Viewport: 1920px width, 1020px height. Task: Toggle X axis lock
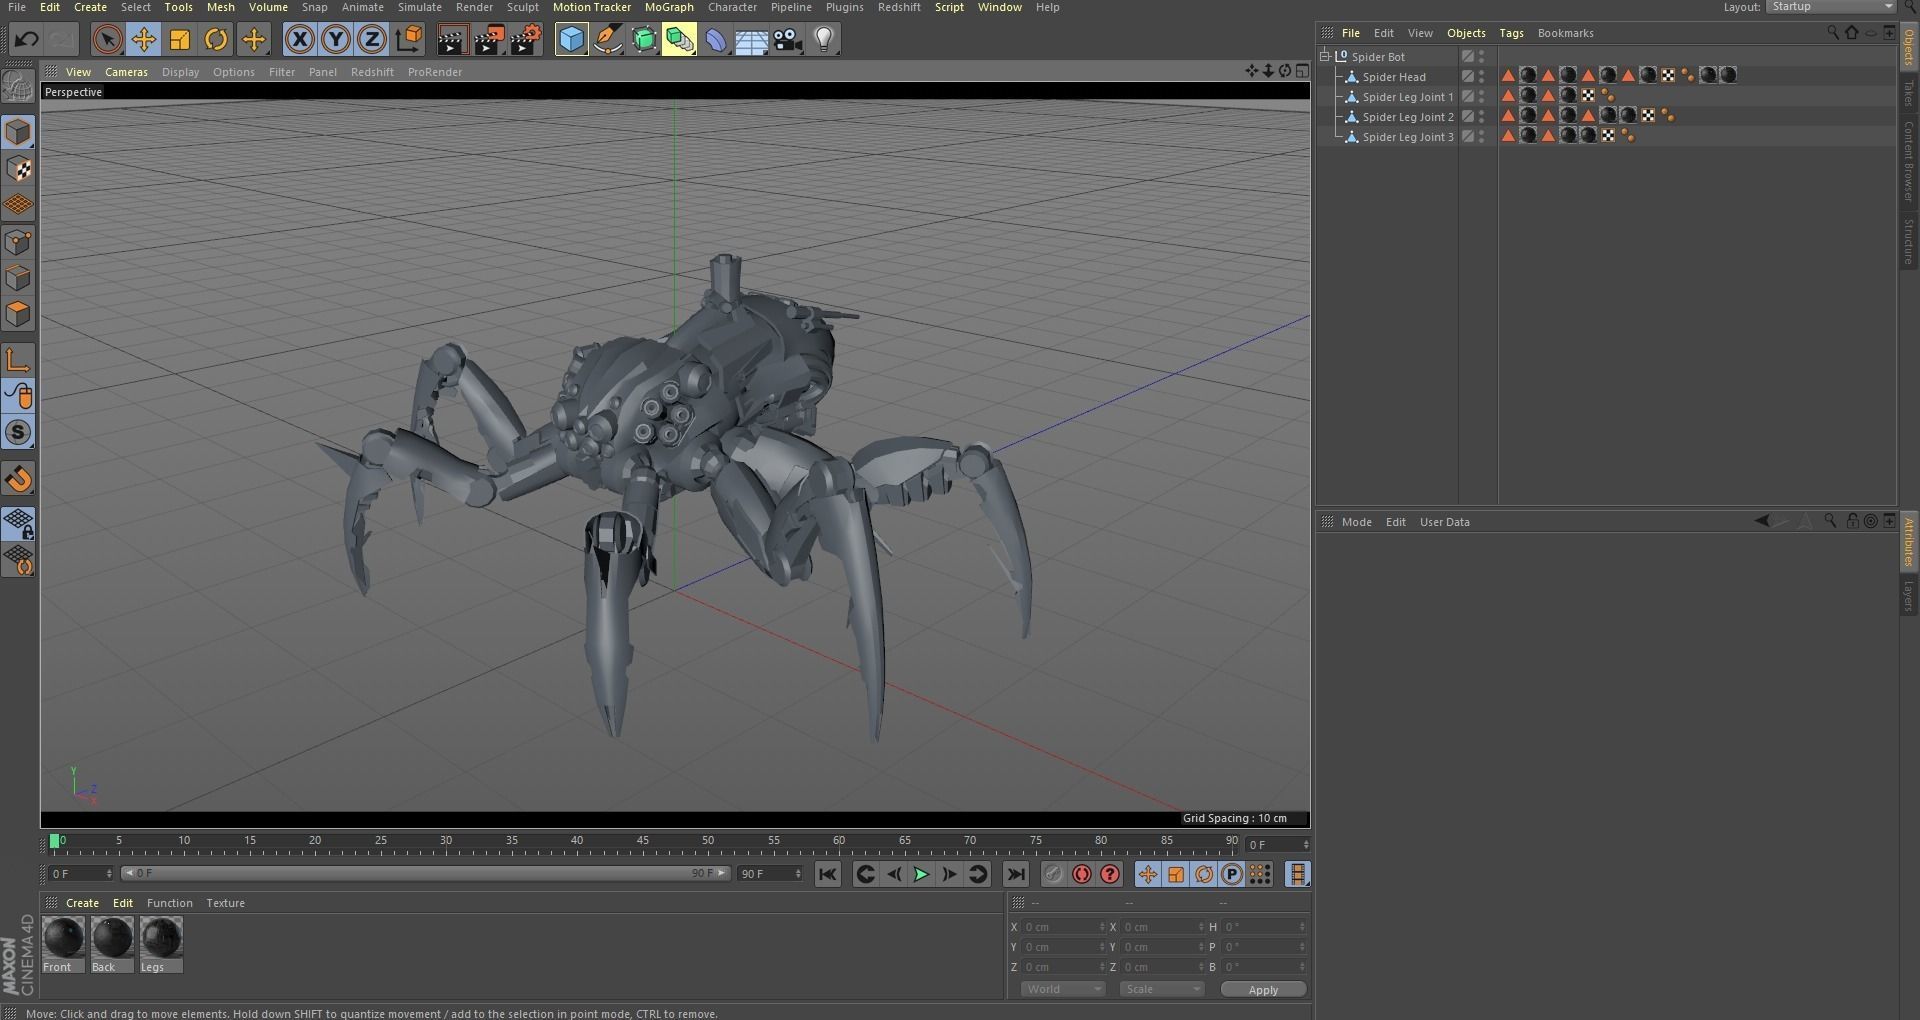(299, 40)
